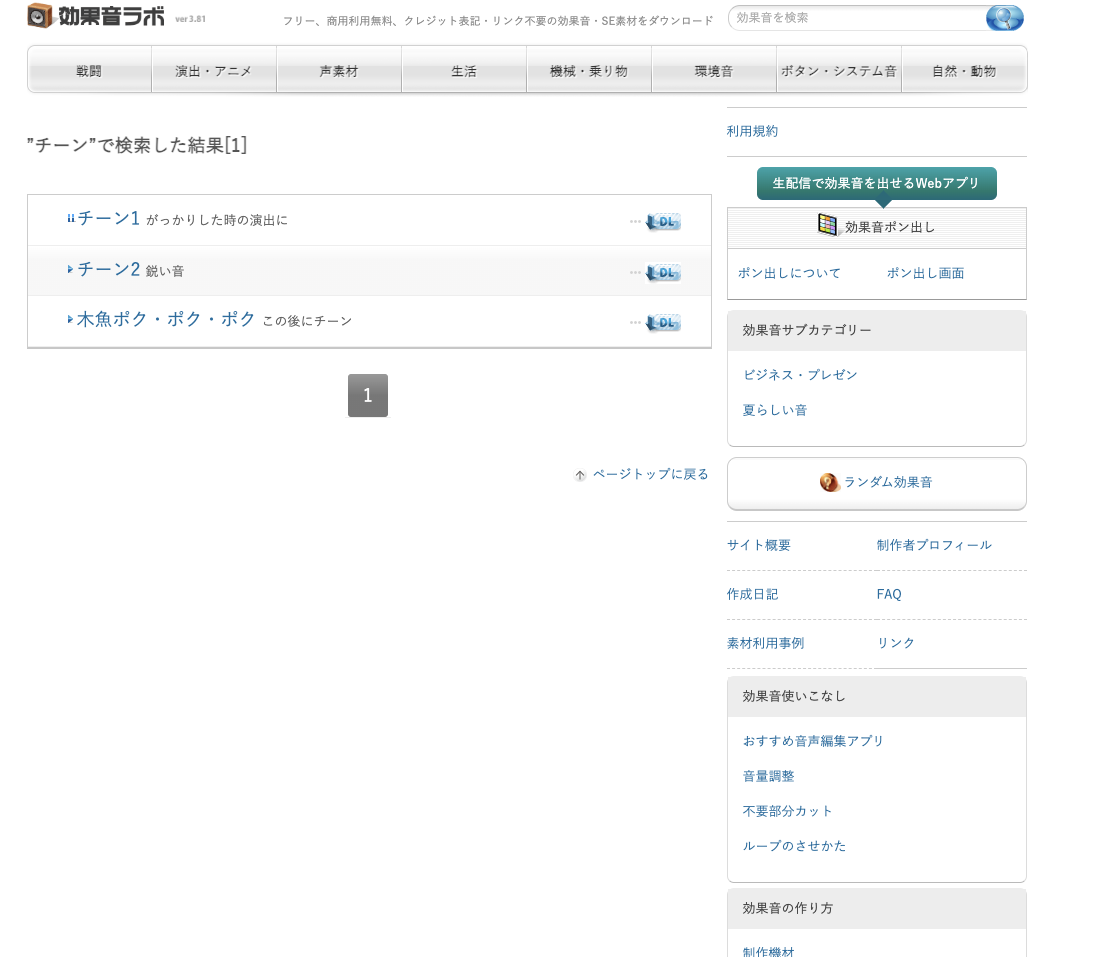Open ポン出し画面 link
This screenshot has width=1100, height=957.
coord(925,273)
